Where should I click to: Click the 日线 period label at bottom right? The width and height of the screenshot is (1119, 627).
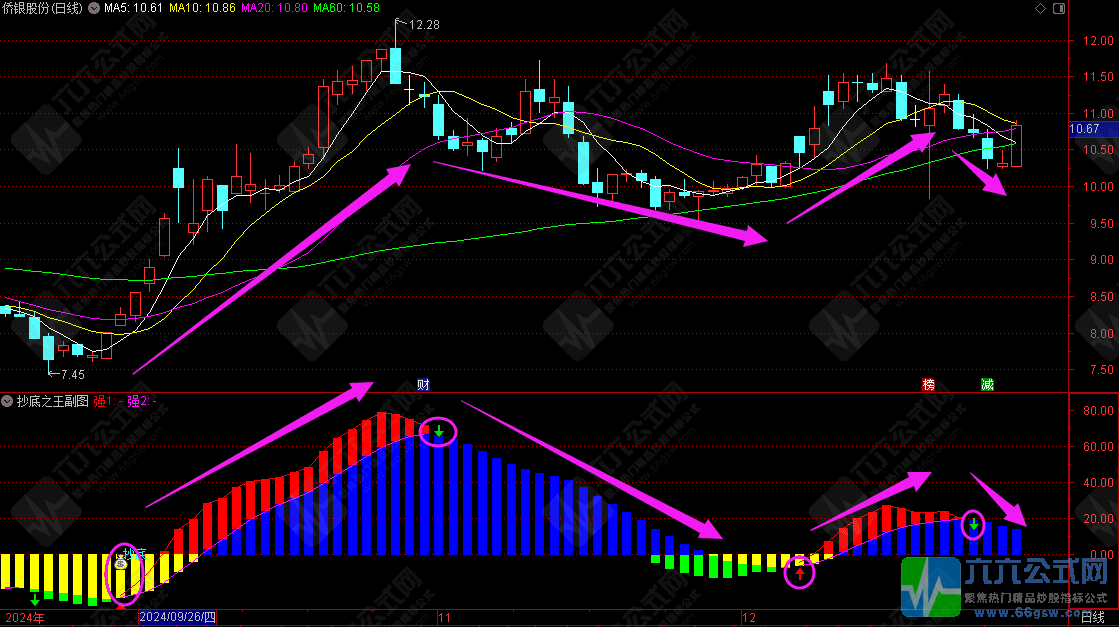(1094, 618)
